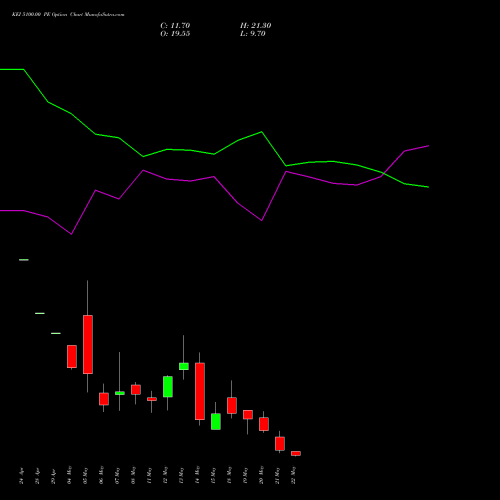Click the purple indicator line's right end
500x500 pixels.
[428, 146]
